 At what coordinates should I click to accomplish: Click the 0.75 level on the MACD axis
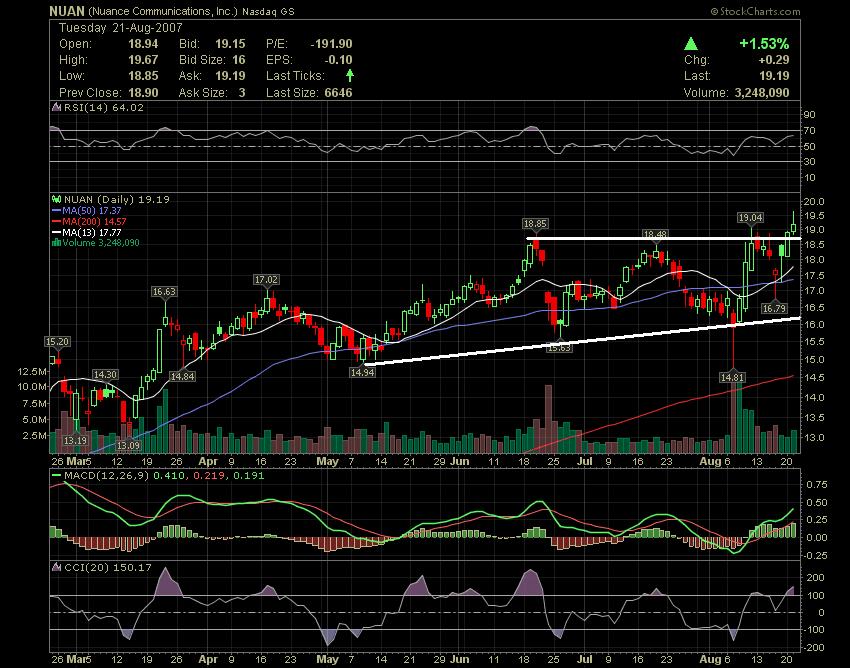(817, 485)
